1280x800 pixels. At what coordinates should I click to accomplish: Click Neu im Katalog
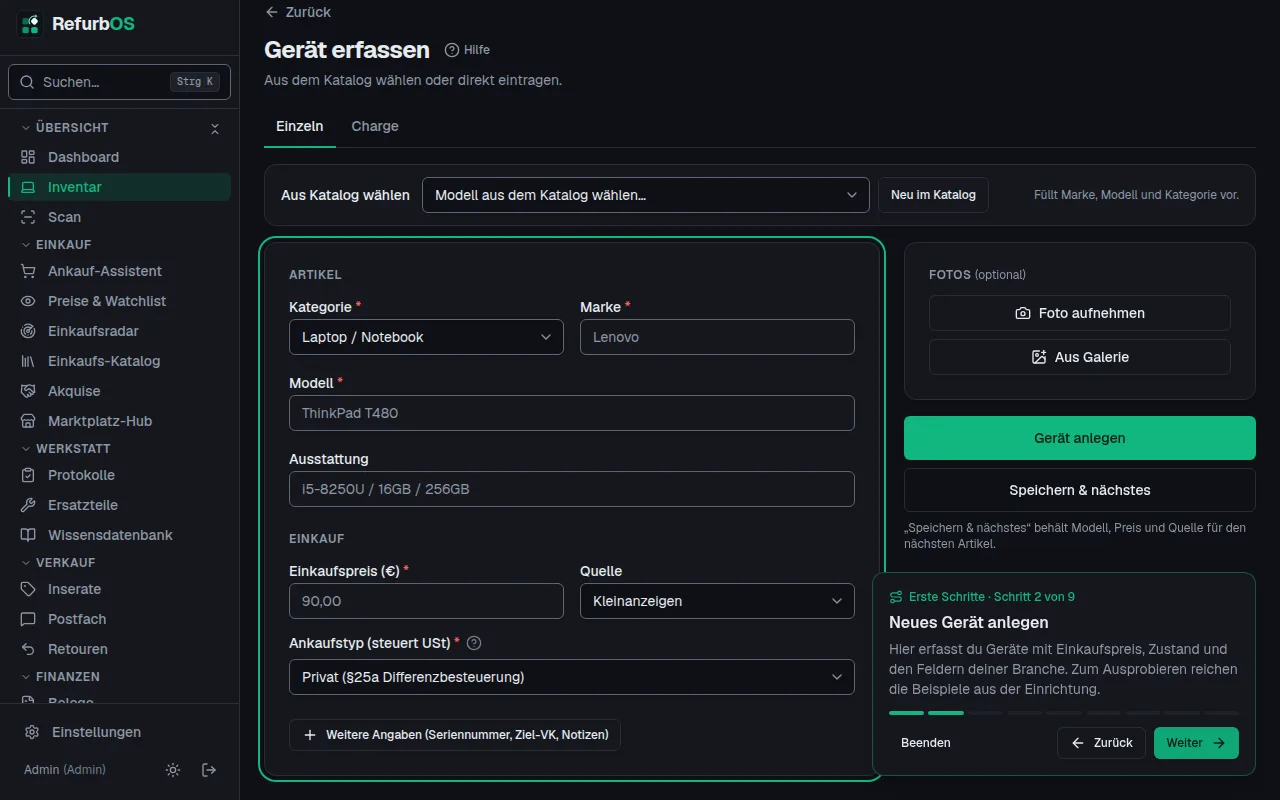tap(933, 195)
